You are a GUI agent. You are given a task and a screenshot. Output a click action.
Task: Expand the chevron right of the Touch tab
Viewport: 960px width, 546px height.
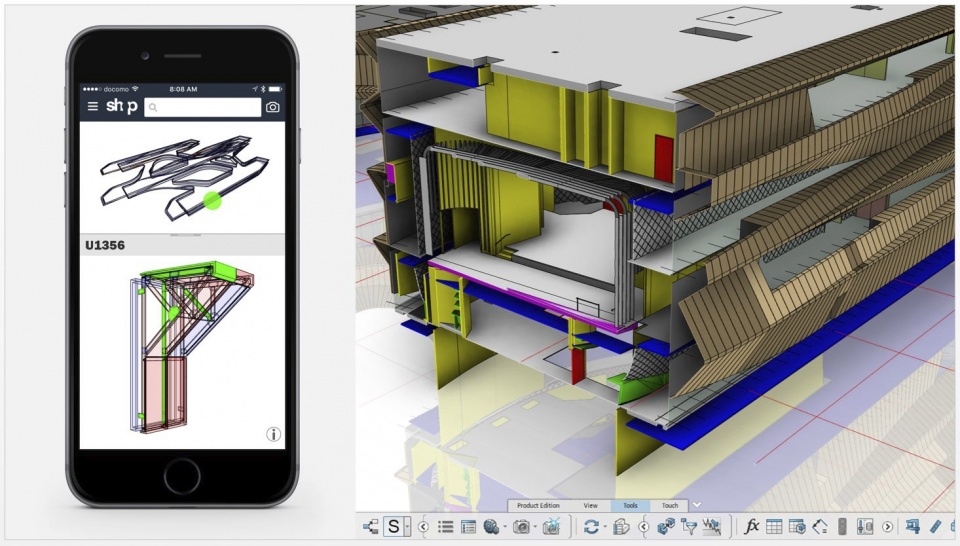coord(697,505)
